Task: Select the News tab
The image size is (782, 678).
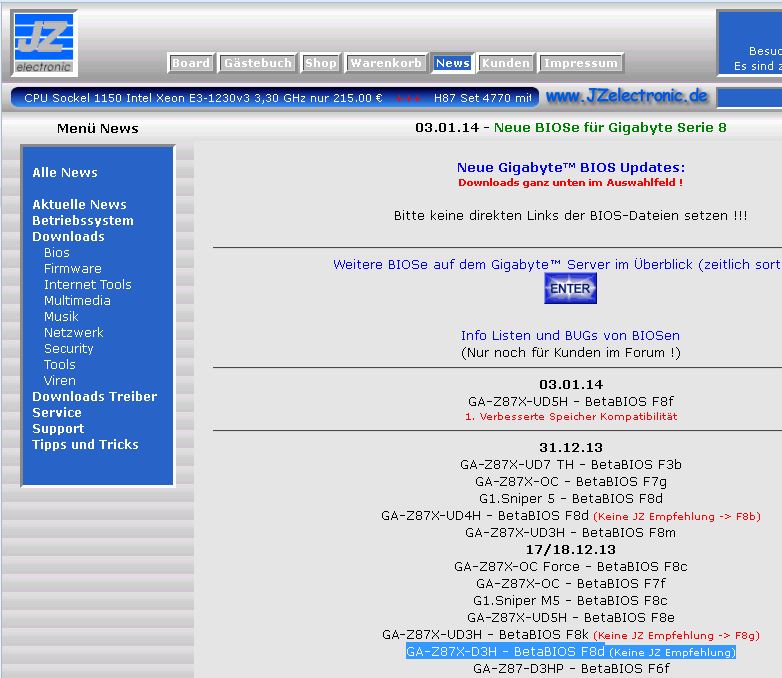Action: [452, 63]
